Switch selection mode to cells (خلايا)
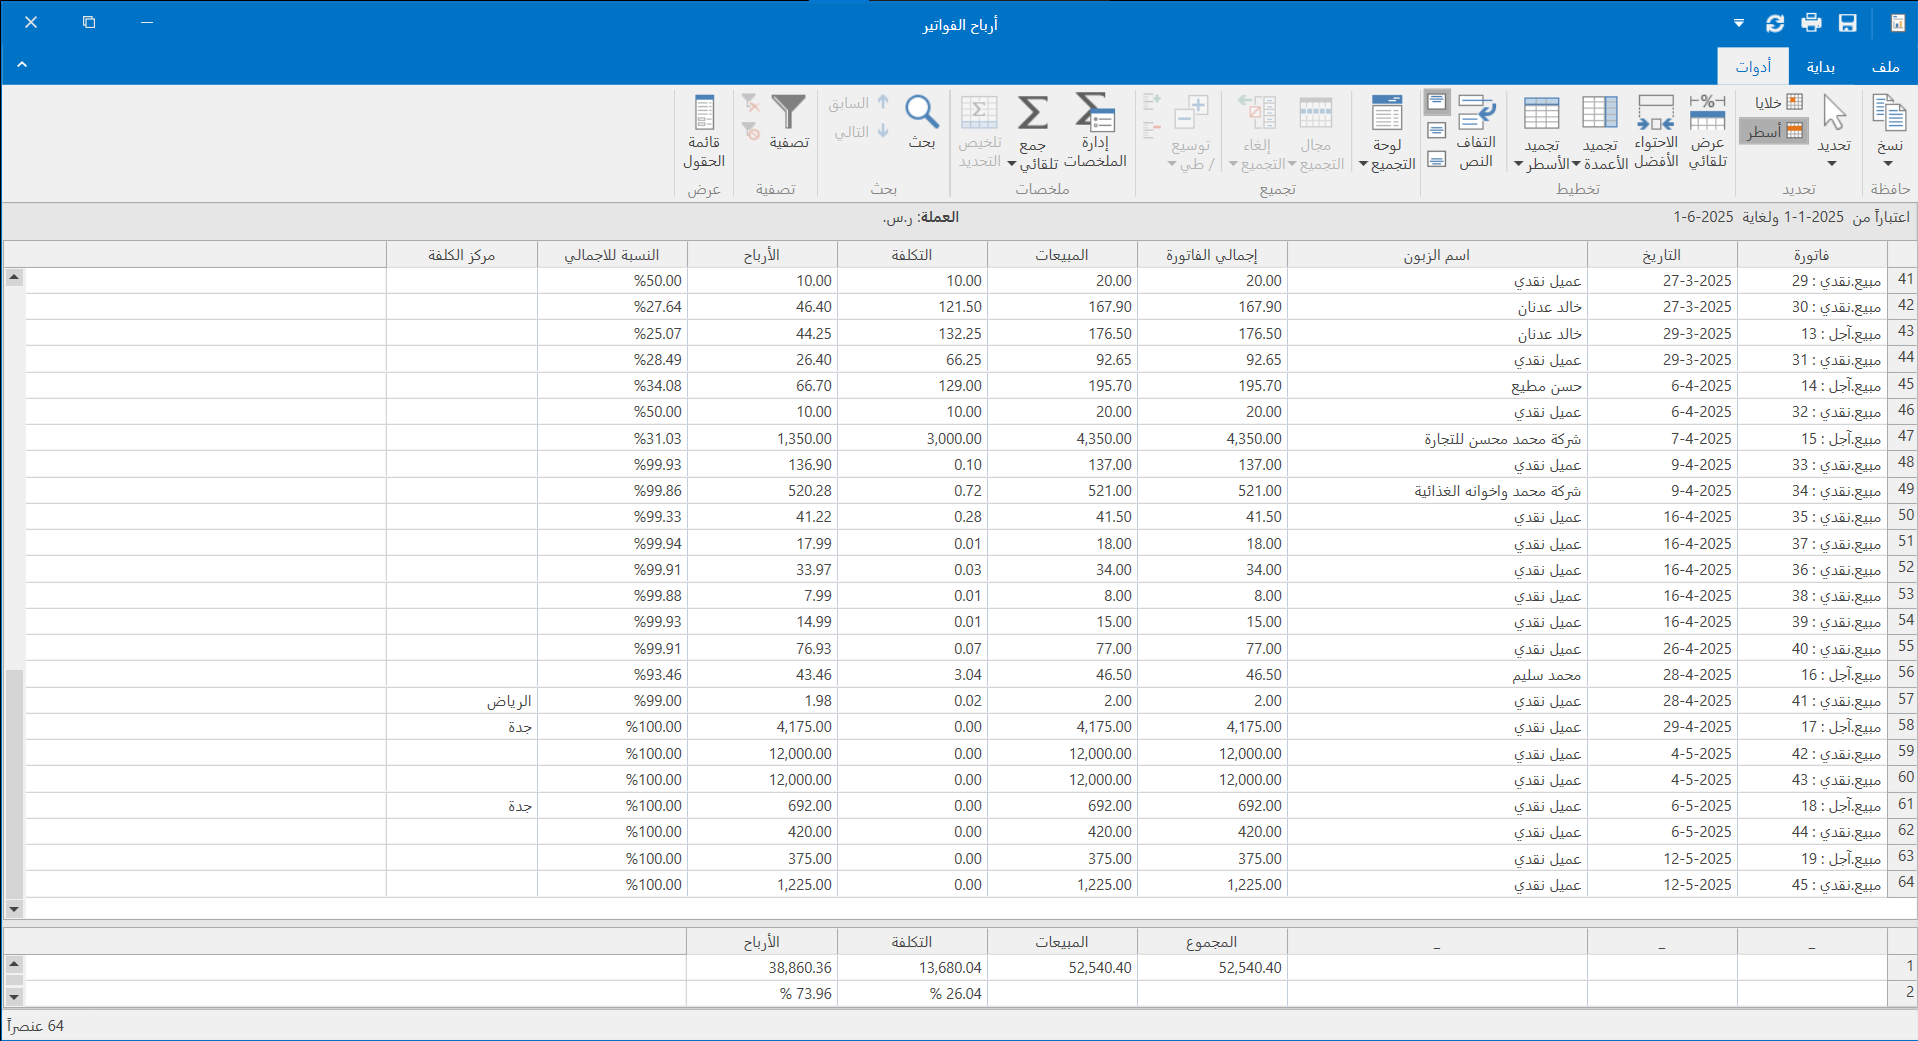 pos(1778,102)
